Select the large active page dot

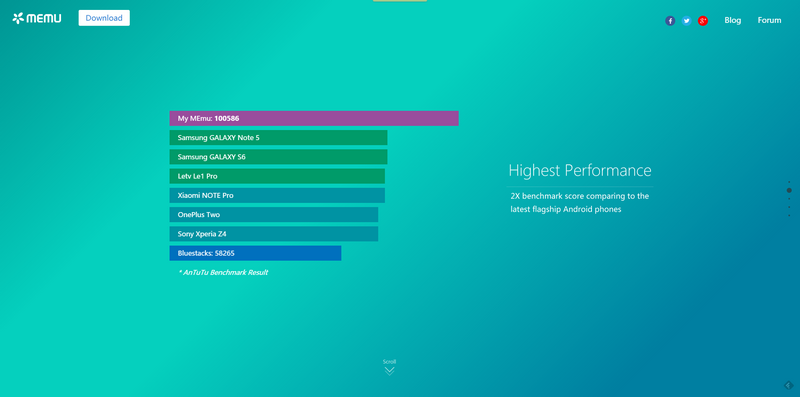789,190
